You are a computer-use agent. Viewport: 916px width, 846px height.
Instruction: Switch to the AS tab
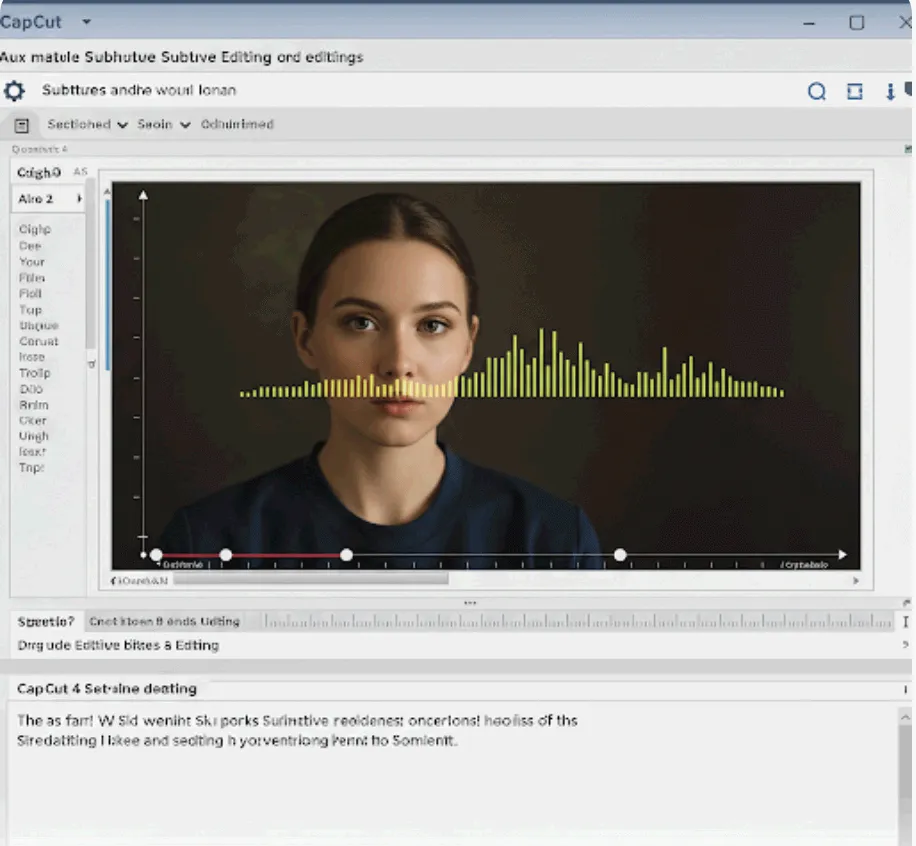click(80, 172)
